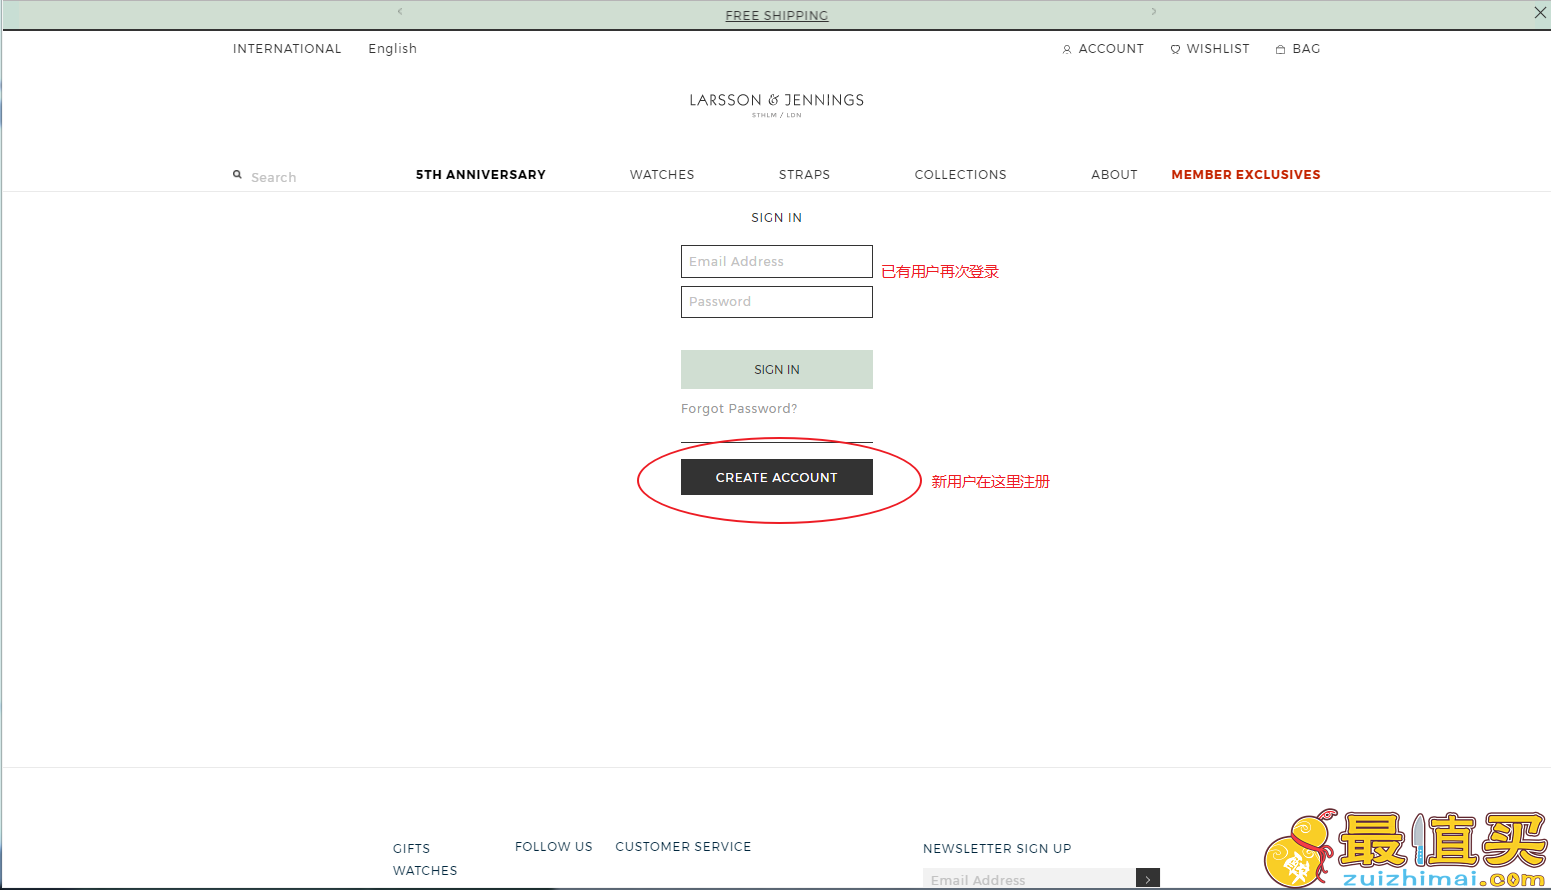Open the 5th Anniversary menu
1551x890 pixels.
point(481,175)
